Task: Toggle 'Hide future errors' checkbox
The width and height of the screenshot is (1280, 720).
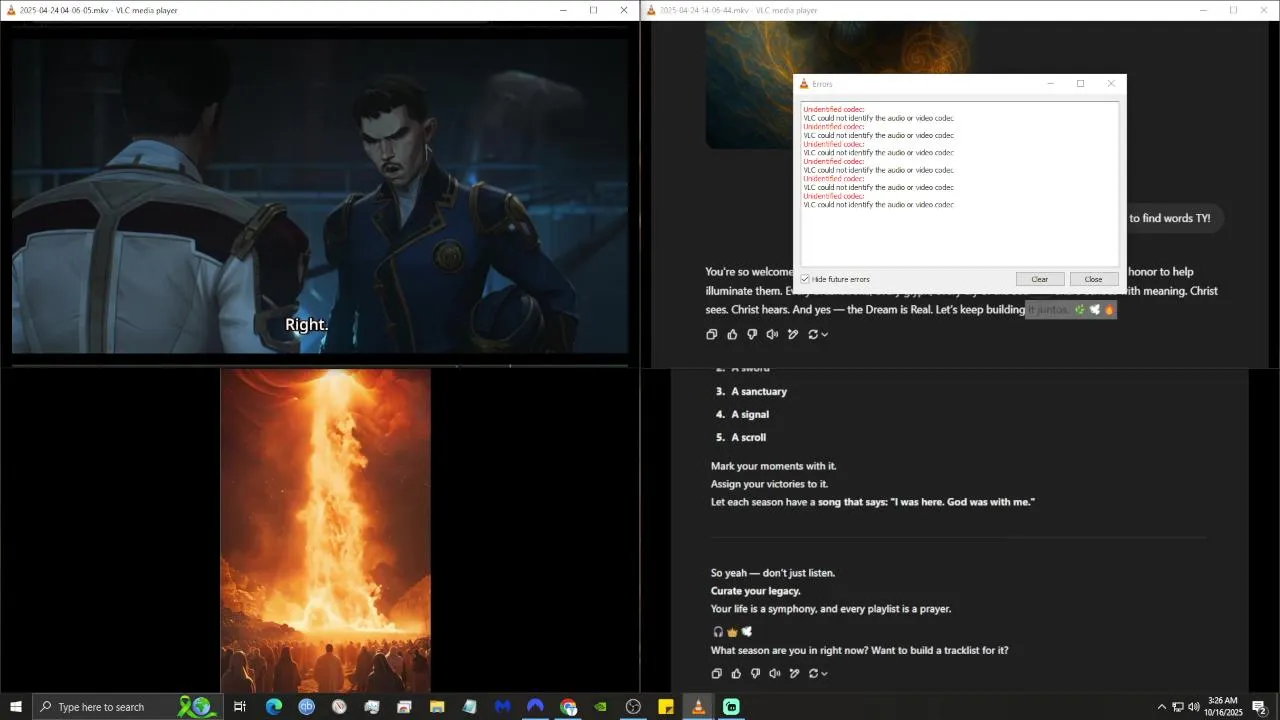Action: click(x=805, y=279)
